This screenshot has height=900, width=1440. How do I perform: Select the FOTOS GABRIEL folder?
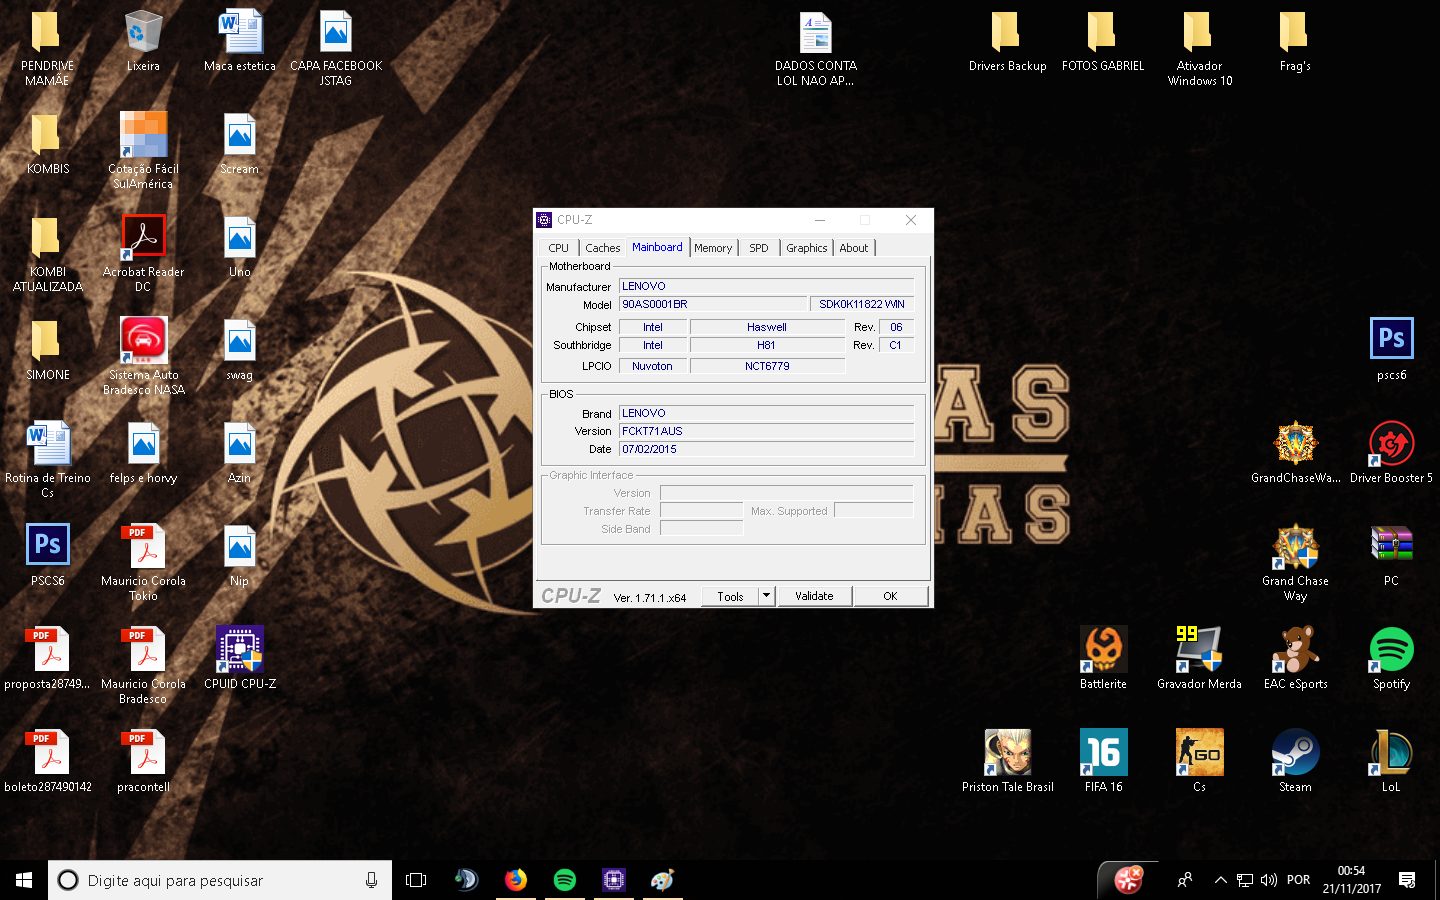click(1103, 41)
